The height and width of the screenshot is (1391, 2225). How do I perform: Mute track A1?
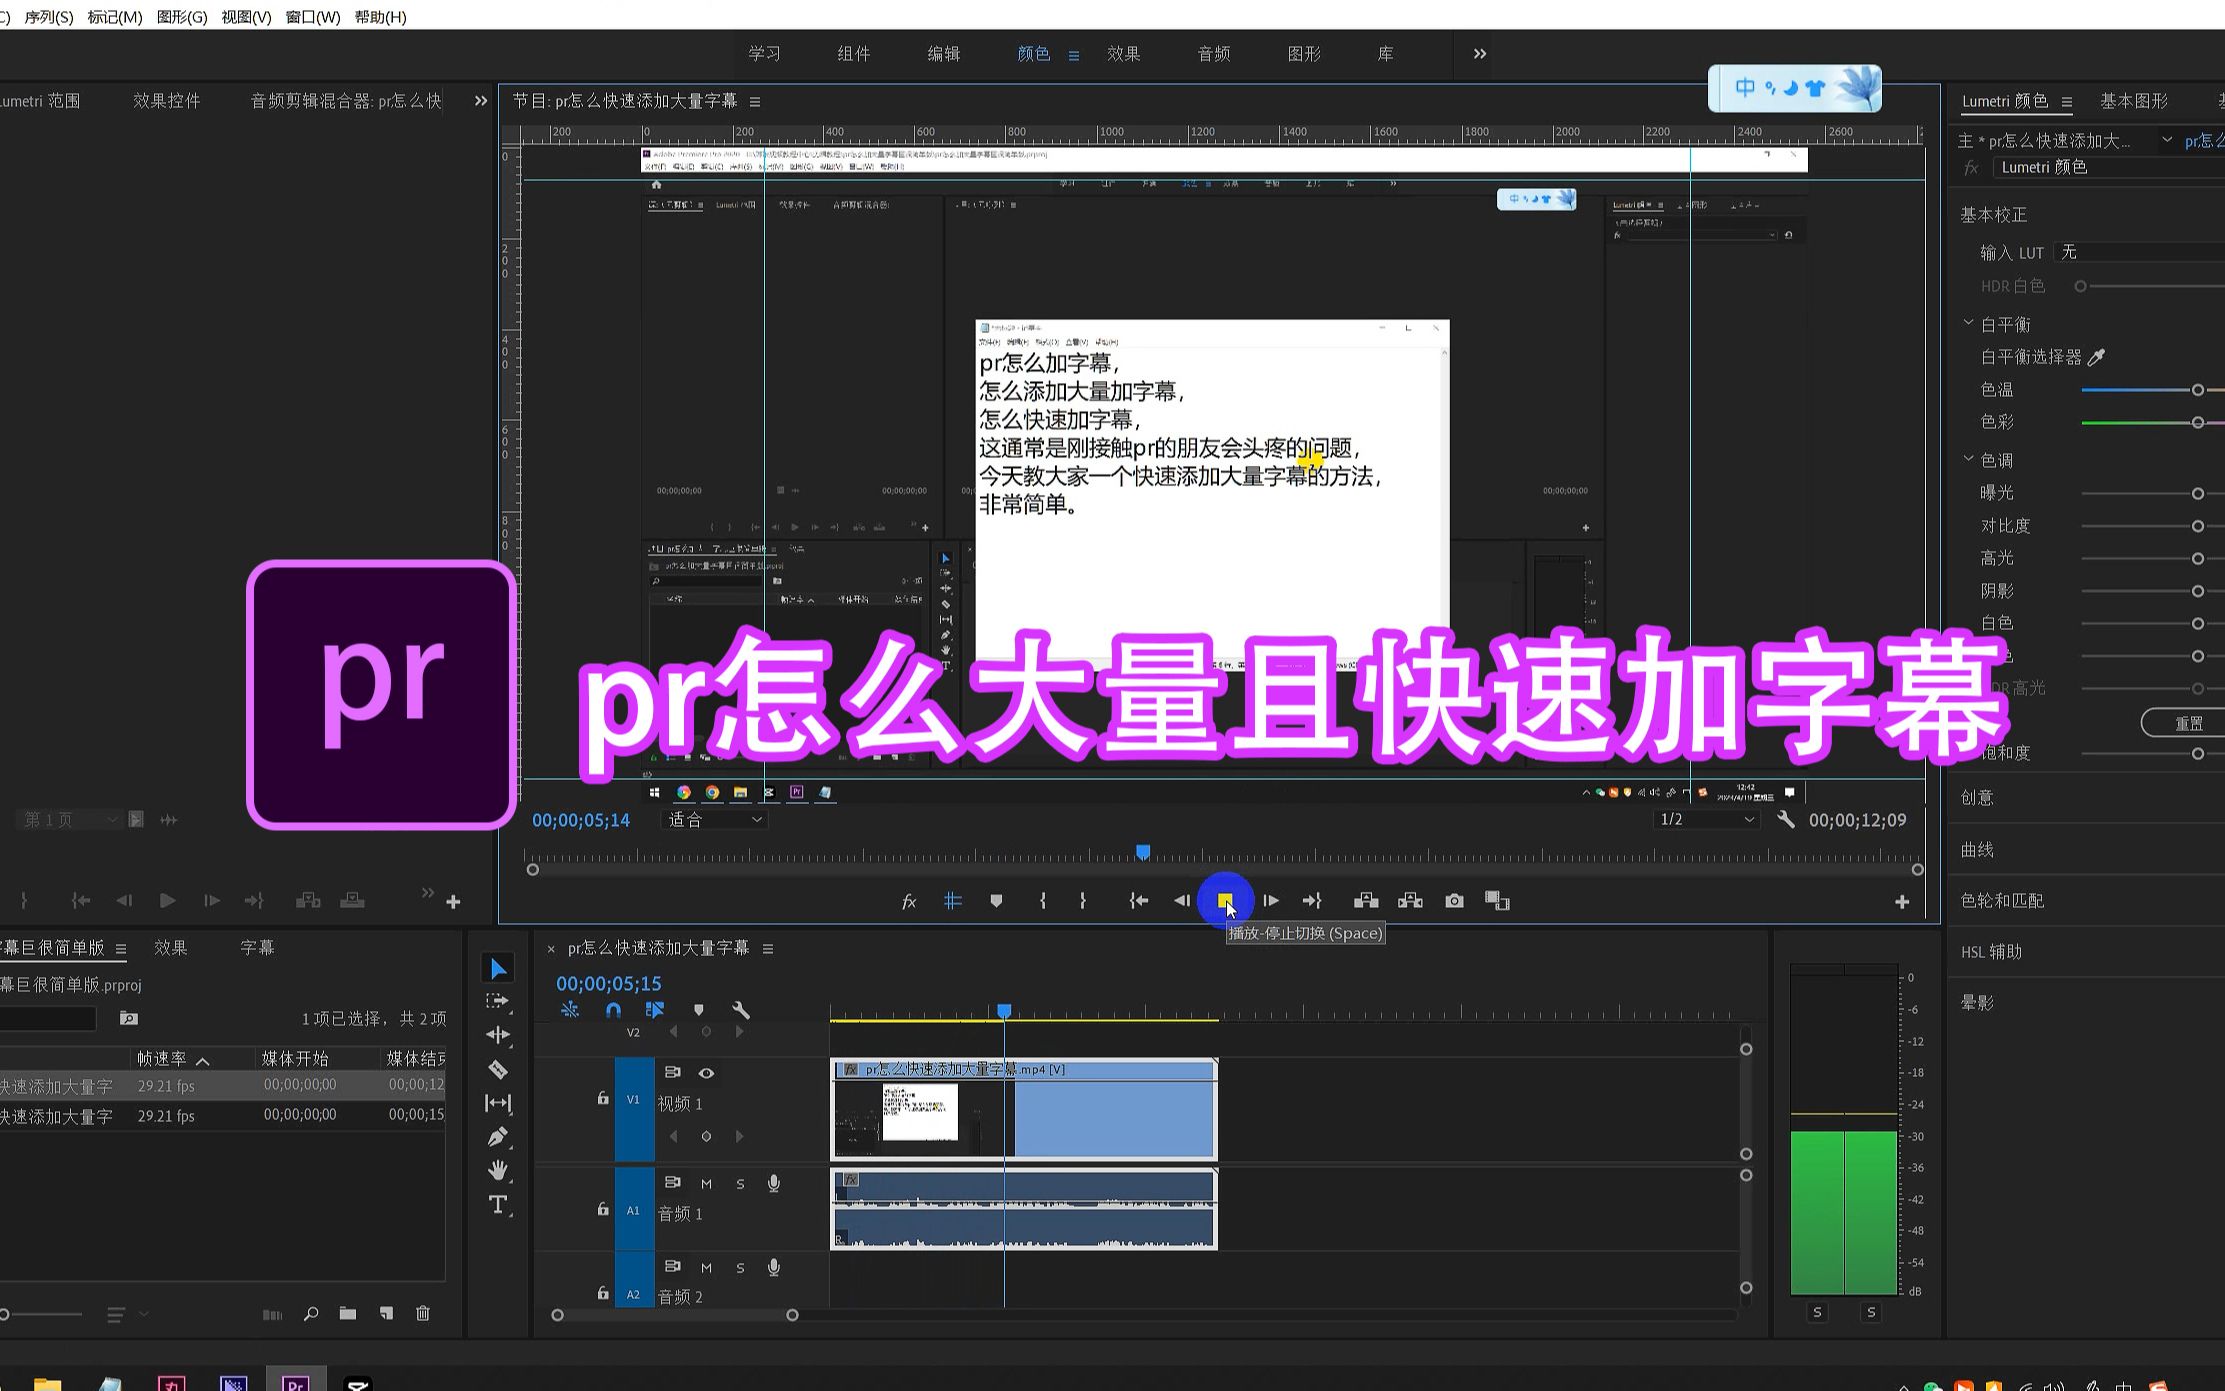[x=706, y=1184]
